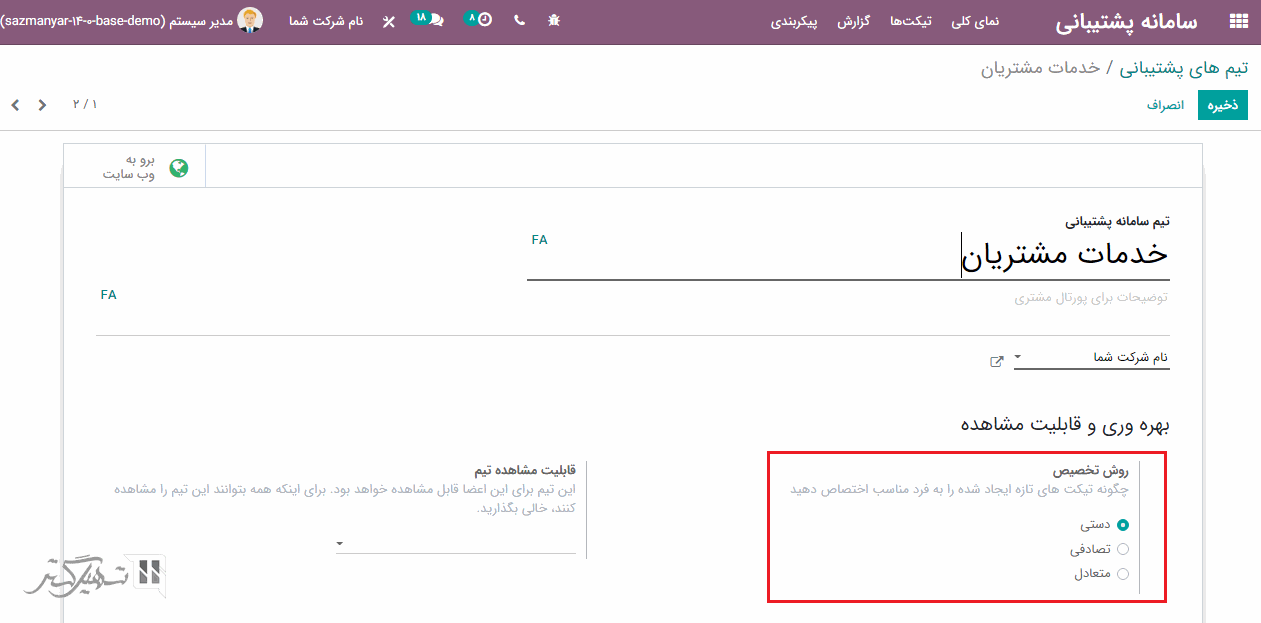1261x623 pixels.
Task: Click the debug bug icon
Action: pyautogui.click(x=554, y=20)
